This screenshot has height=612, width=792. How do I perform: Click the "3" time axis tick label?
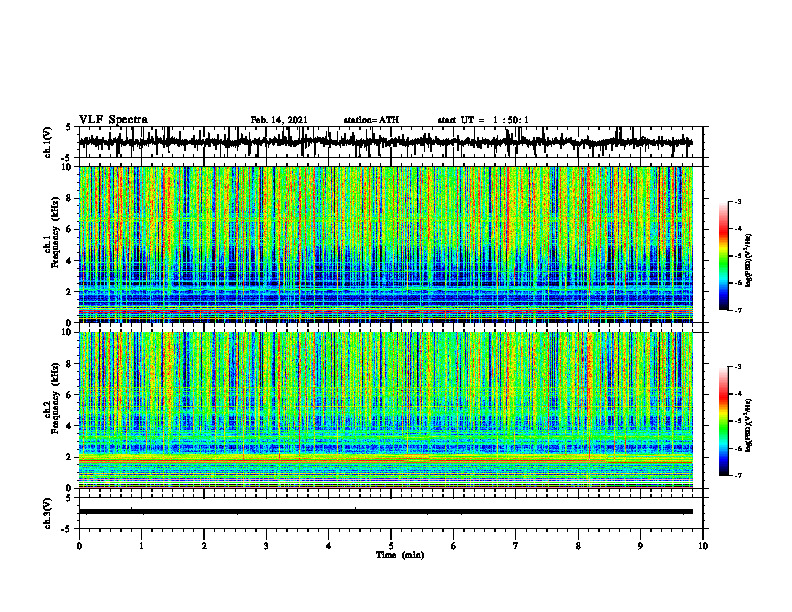click(266, 546)
